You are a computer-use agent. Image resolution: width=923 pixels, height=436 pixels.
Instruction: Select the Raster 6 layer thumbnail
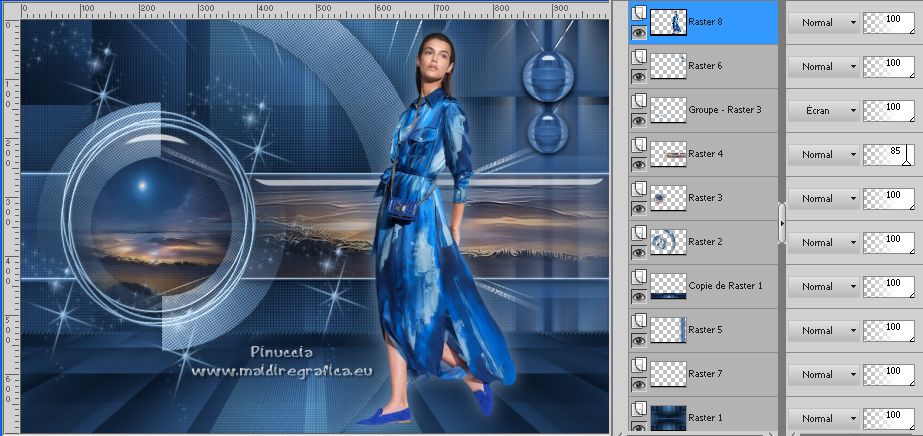(668, 66)
